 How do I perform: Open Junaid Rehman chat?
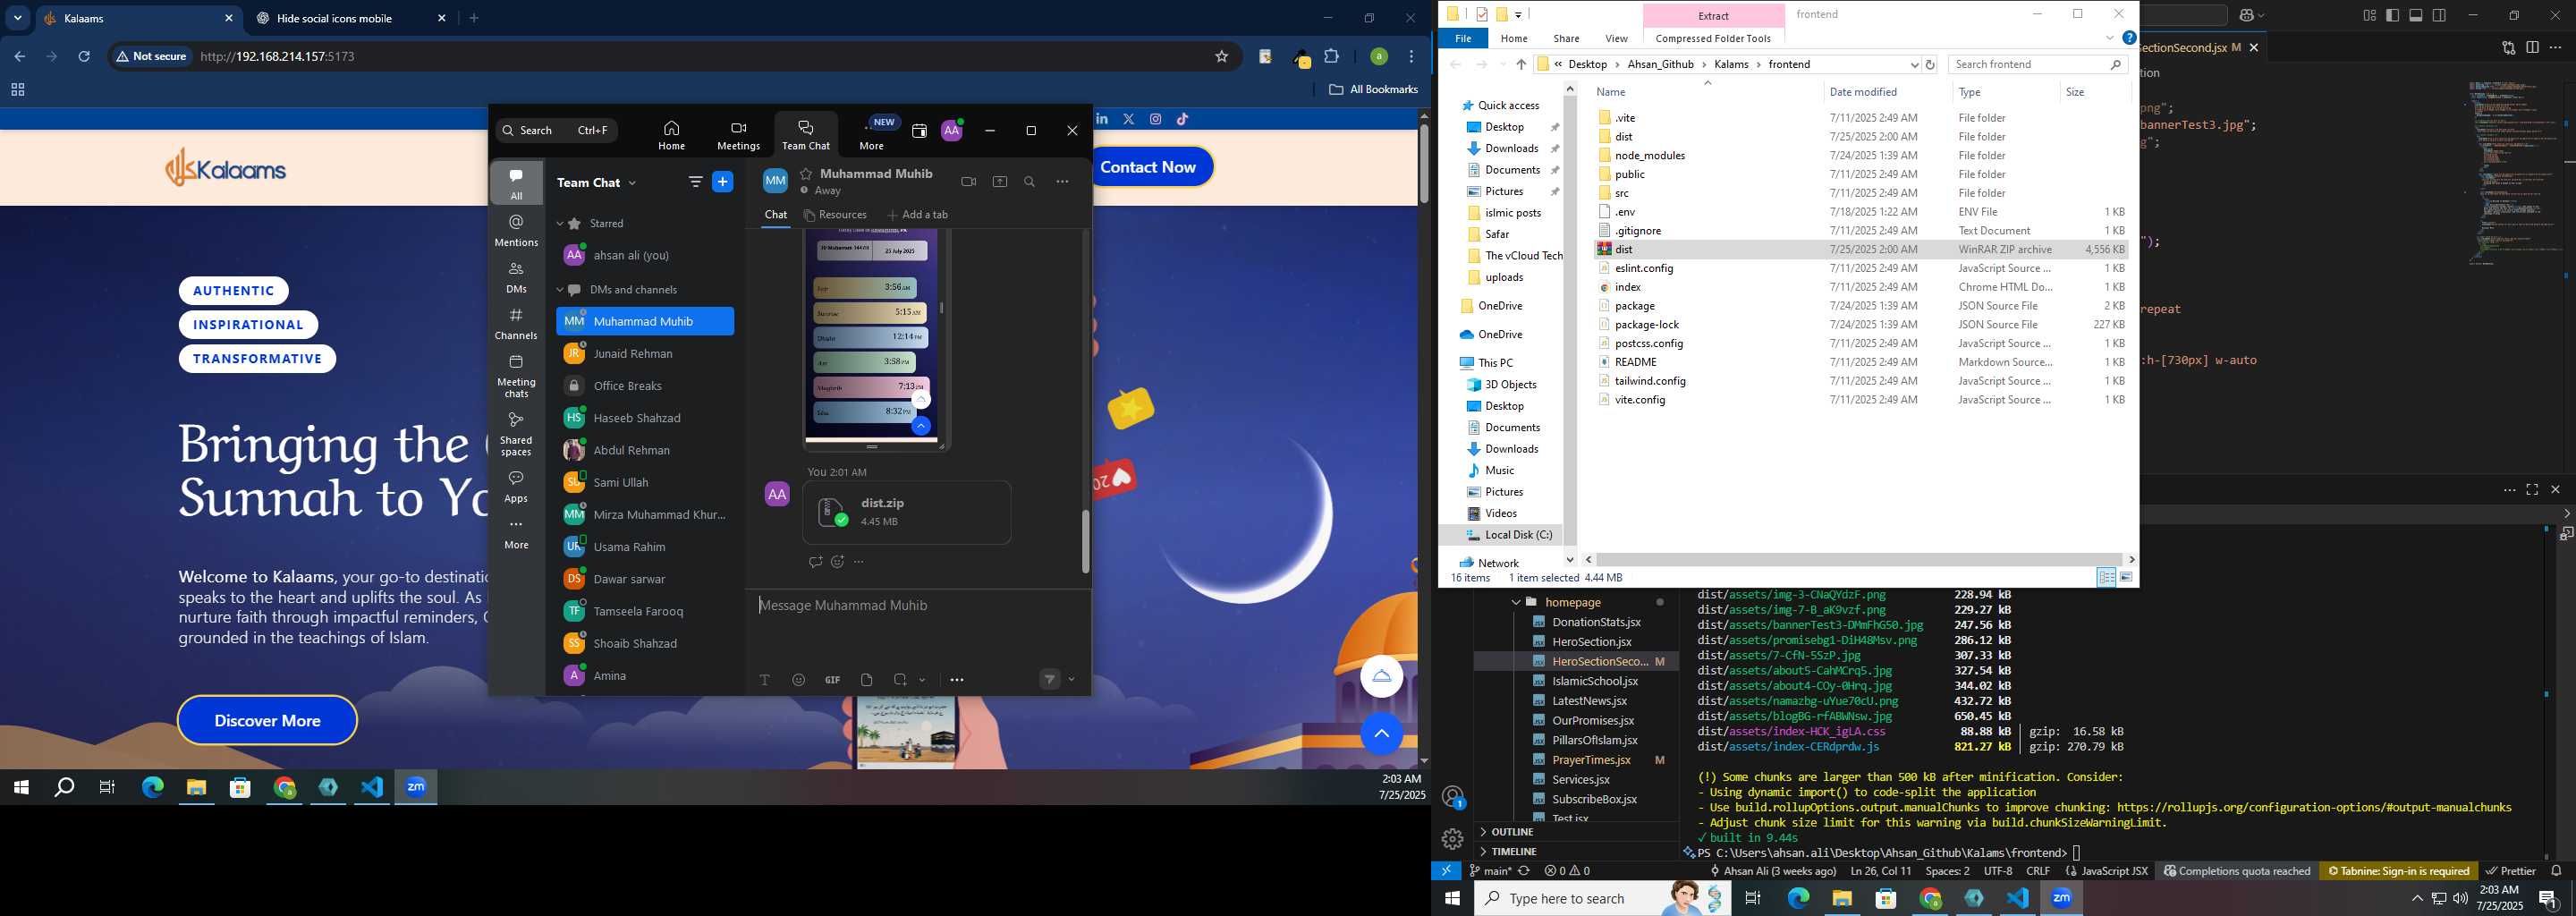(x=645, y=354)
